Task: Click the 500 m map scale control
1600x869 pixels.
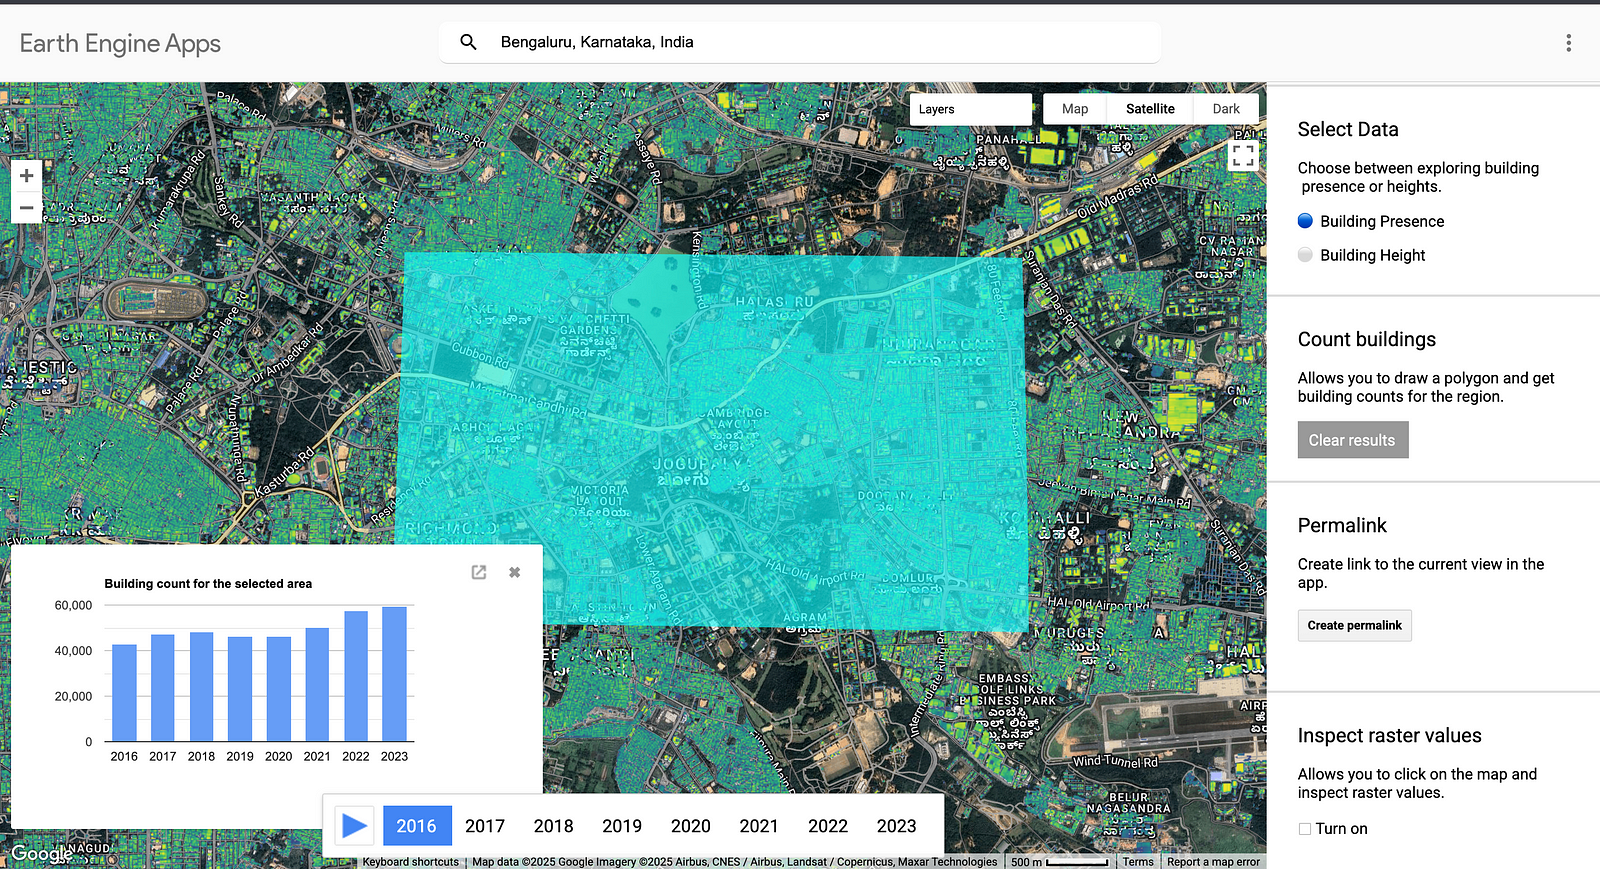Action: click(1060, 862)
